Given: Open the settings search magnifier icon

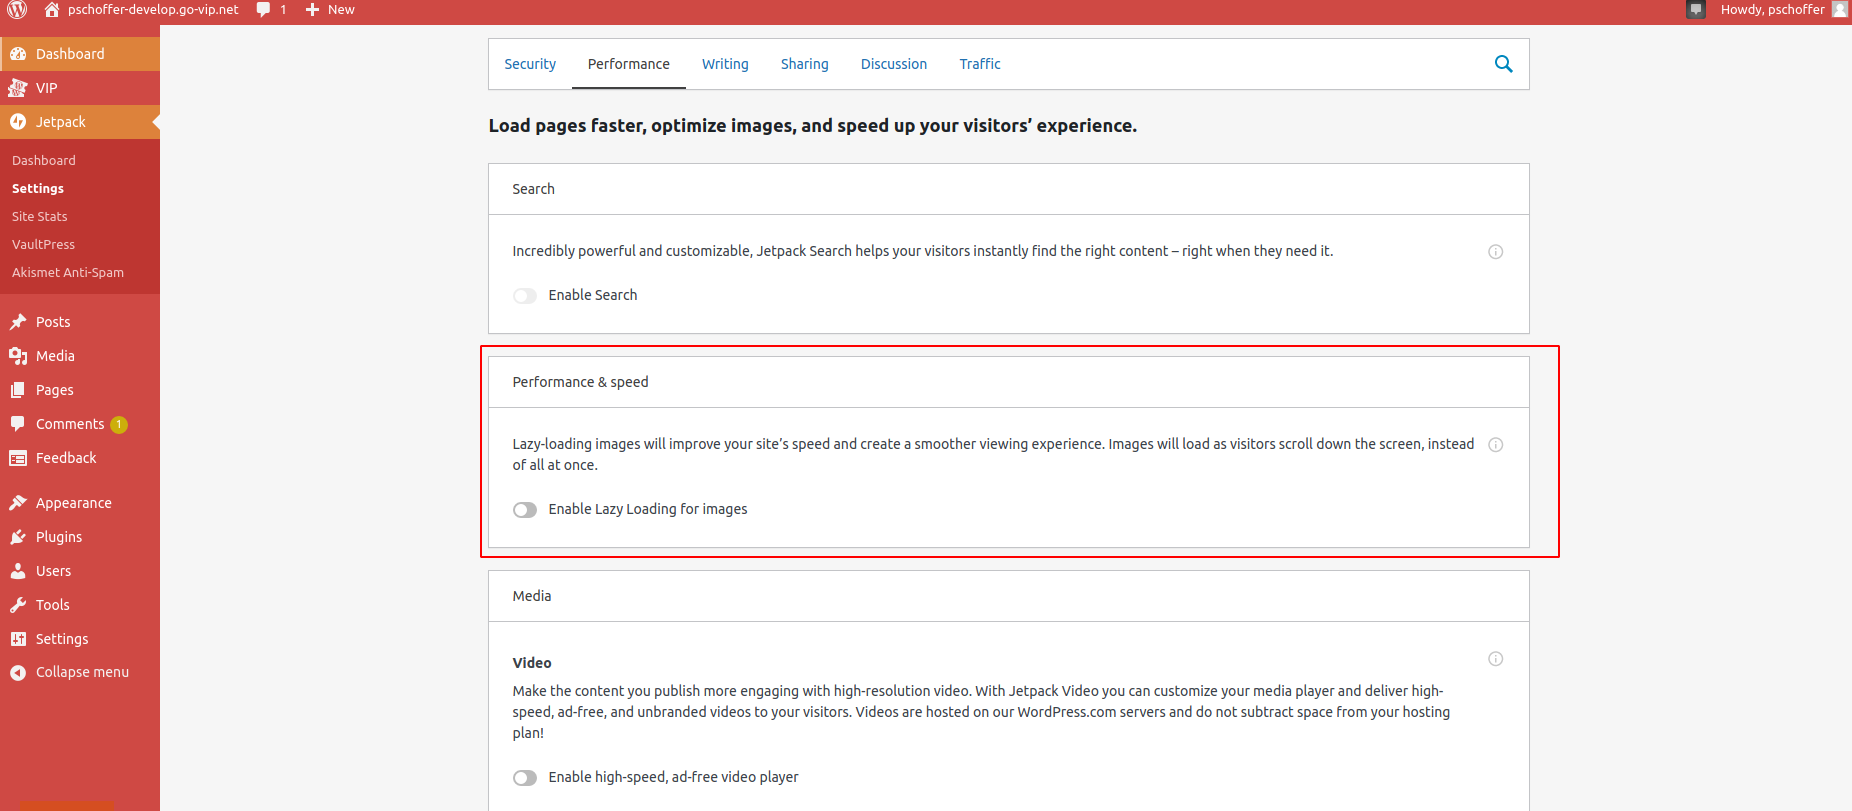Looking at the screenshot, I should click(x=1503, y=64).
